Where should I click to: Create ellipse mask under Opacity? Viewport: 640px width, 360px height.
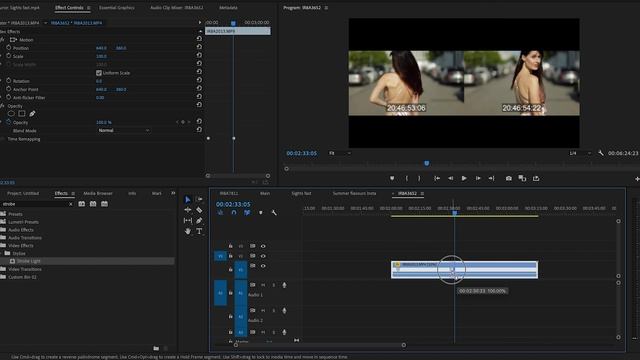coord(11,114)
